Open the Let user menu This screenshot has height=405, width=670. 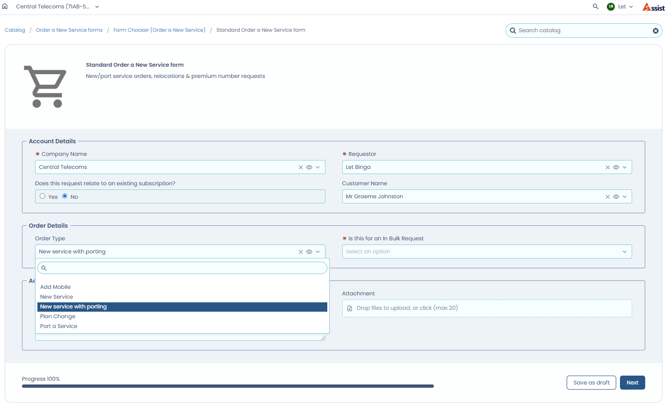620,7
